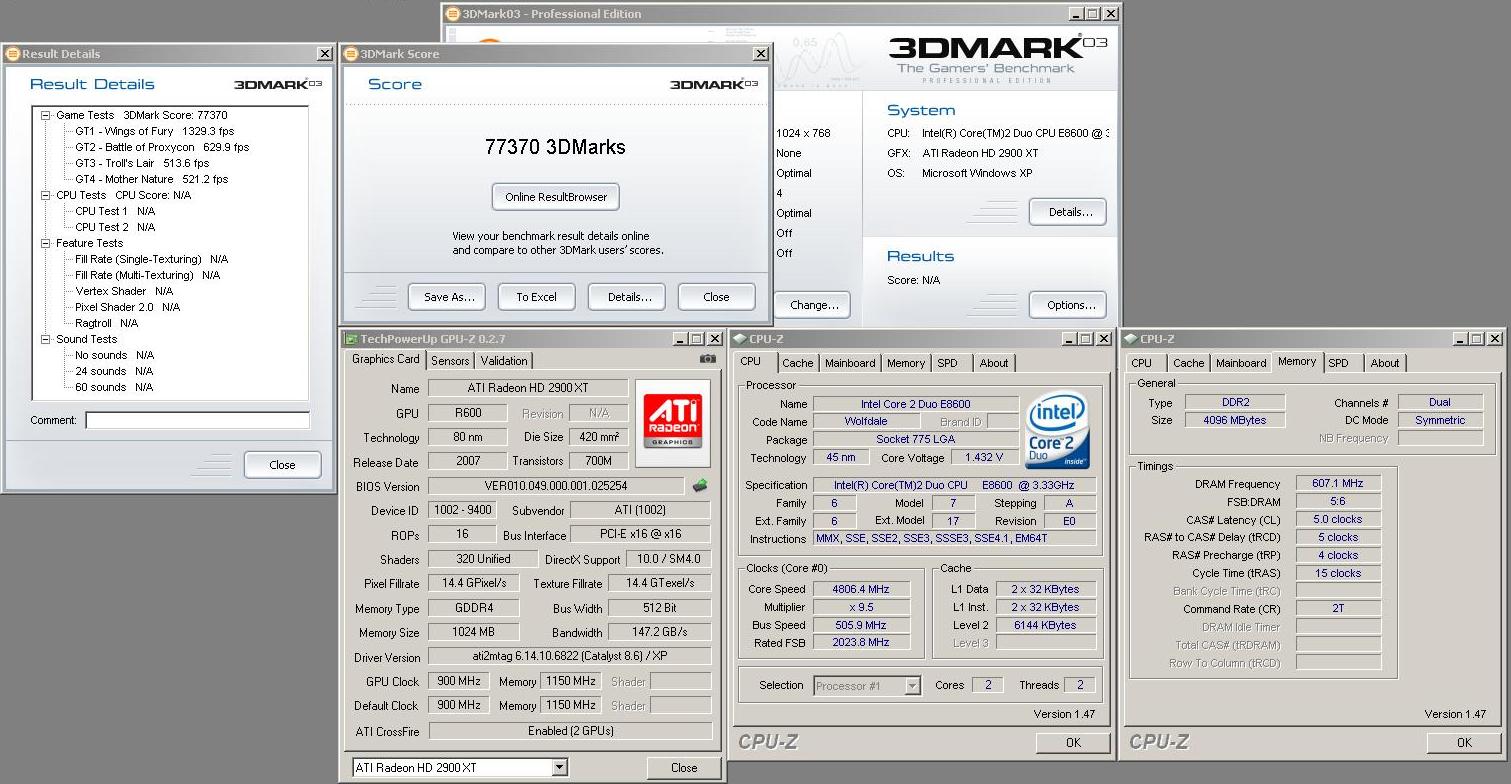Click the Specification field in CPU-Z
The height and width of the screenshot is (784, 1511).
[955, 485]
